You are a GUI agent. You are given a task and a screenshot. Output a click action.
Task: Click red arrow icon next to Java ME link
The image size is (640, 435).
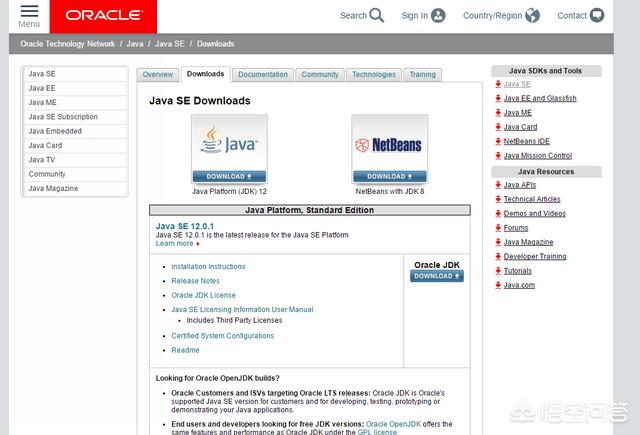(498, 113)
